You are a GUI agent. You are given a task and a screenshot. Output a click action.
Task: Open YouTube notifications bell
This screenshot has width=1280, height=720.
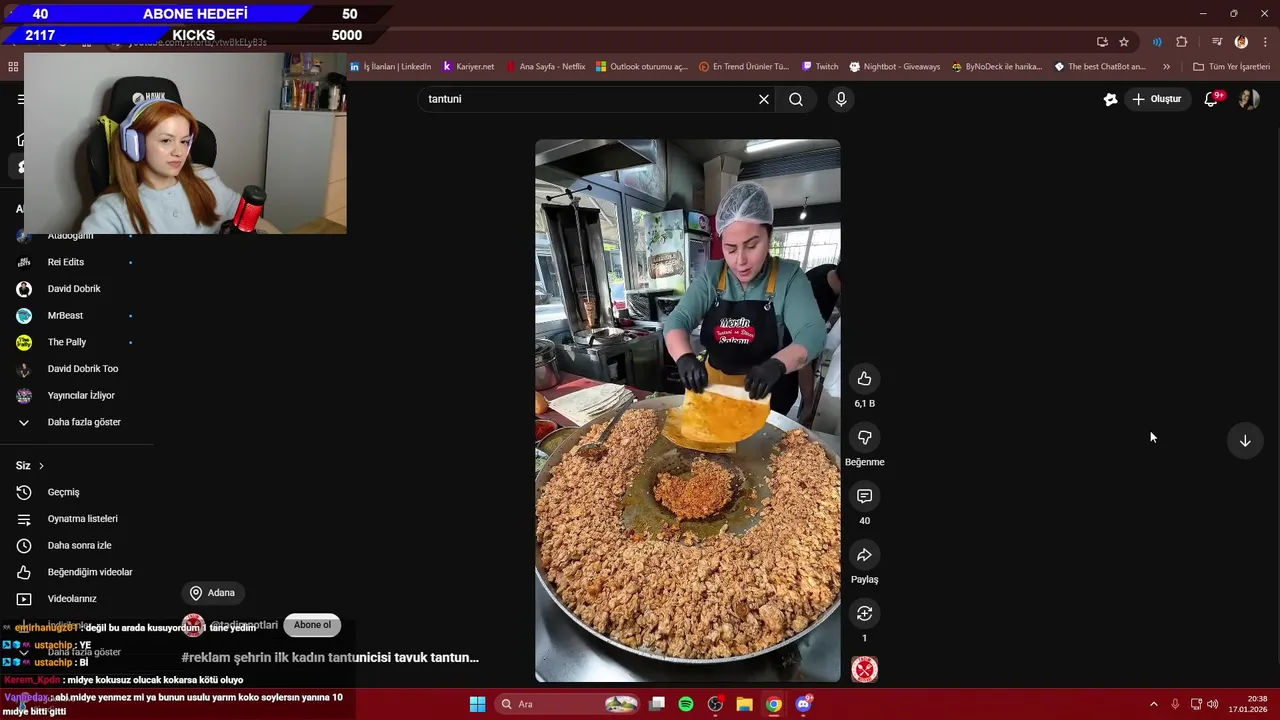pos(1212,99)
